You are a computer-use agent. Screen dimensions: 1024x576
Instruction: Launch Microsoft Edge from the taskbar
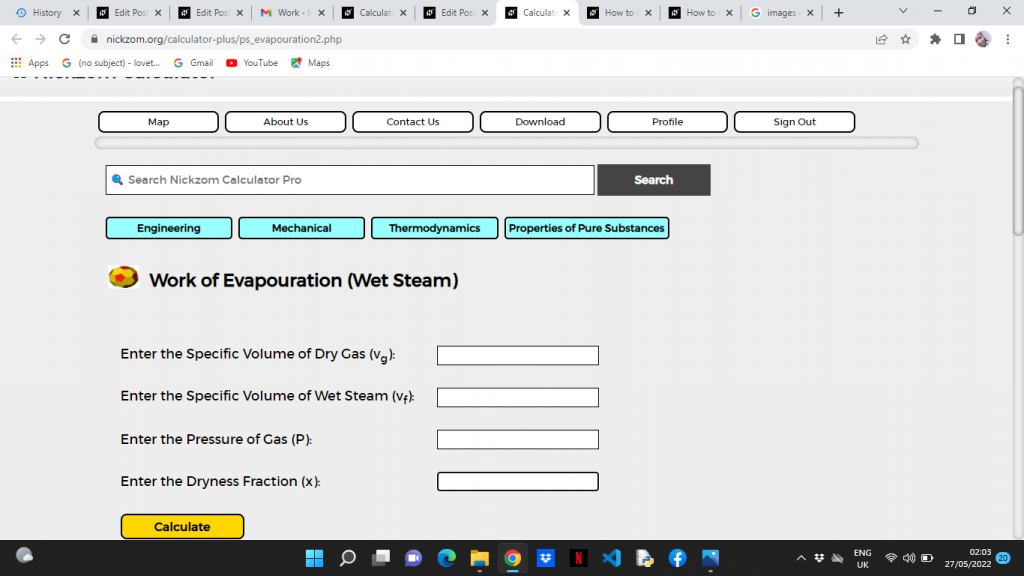[x=447, y=558]
